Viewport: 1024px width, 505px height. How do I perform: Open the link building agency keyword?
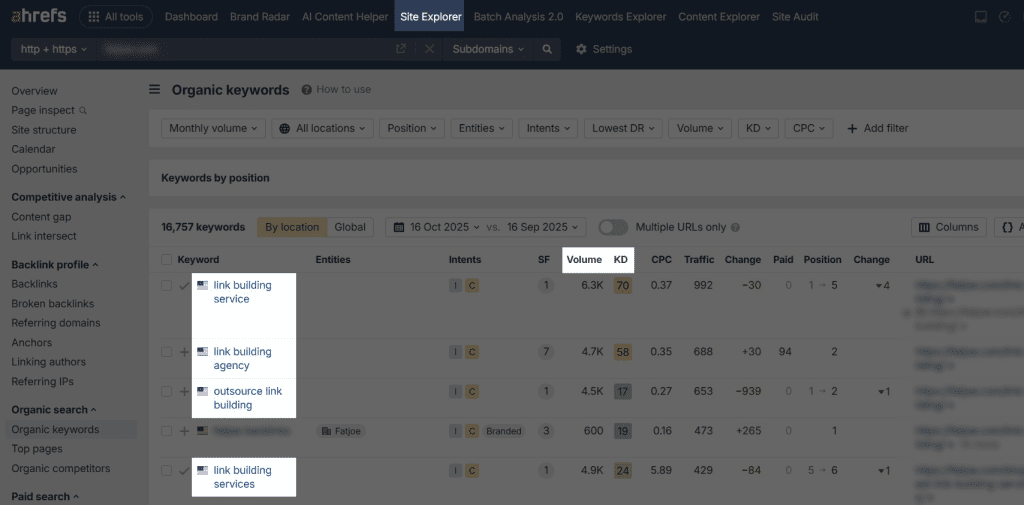[242, 359]
